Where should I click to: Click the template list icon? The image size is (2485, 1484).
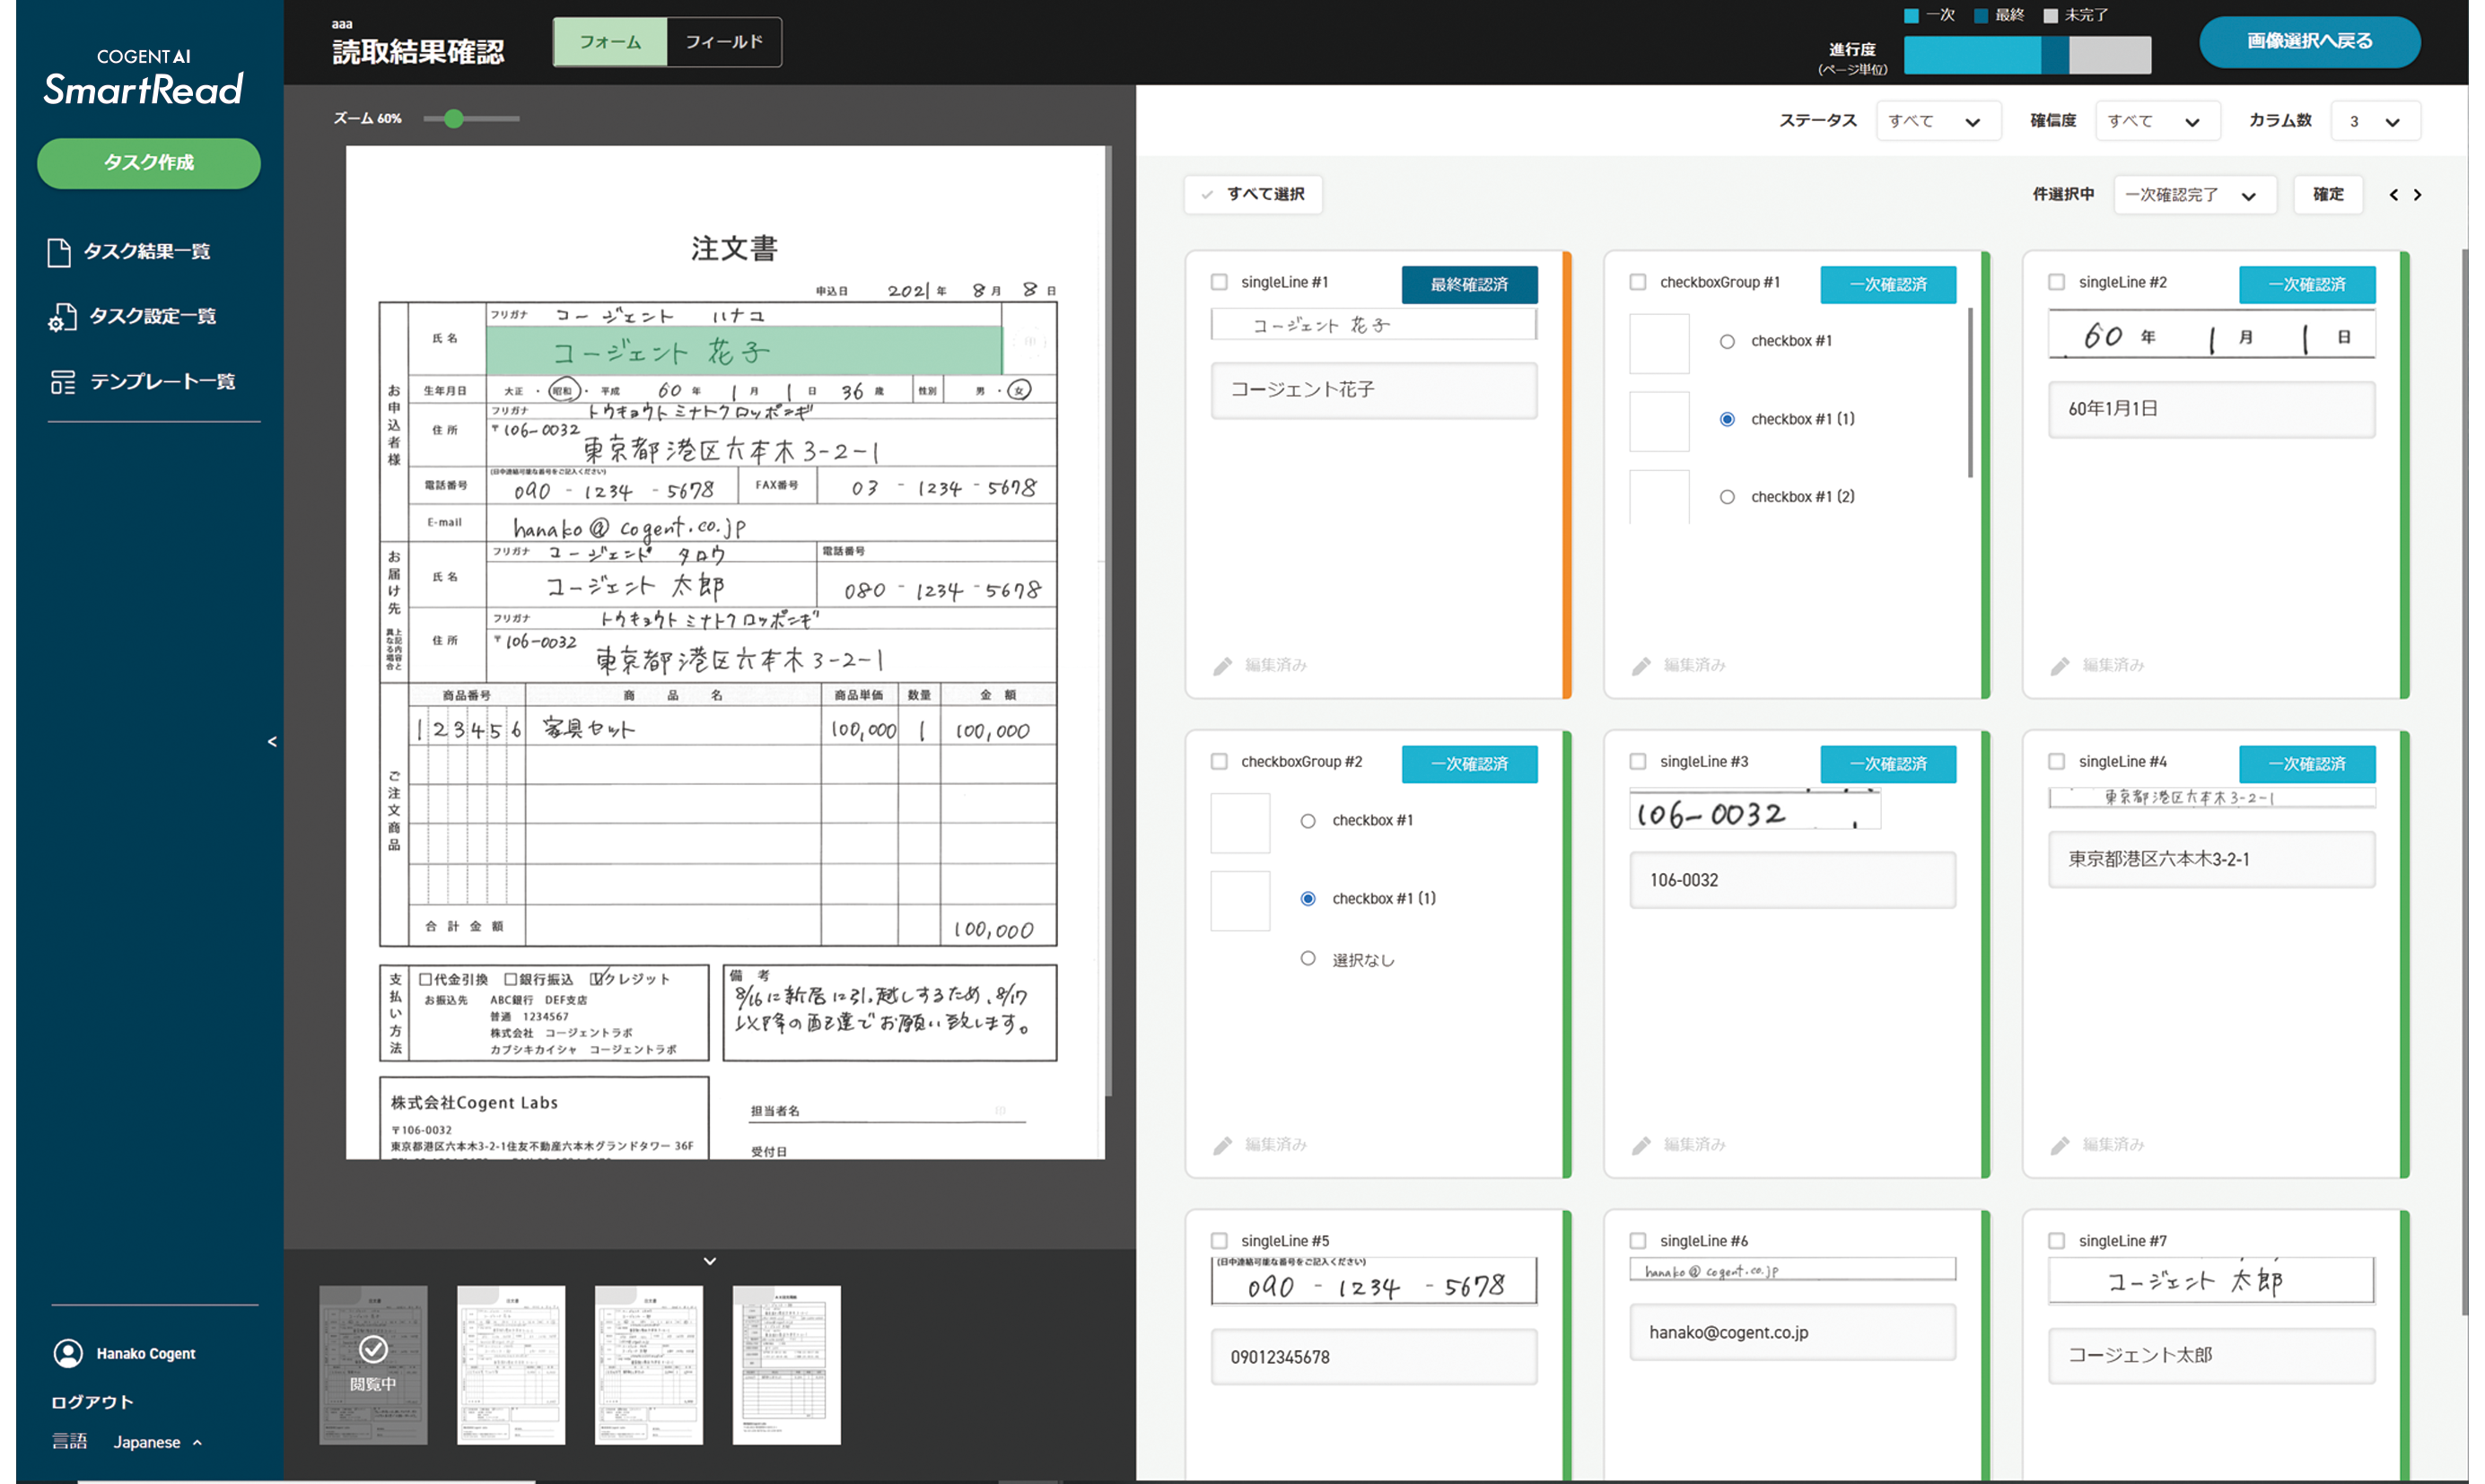tap(62, 382)
